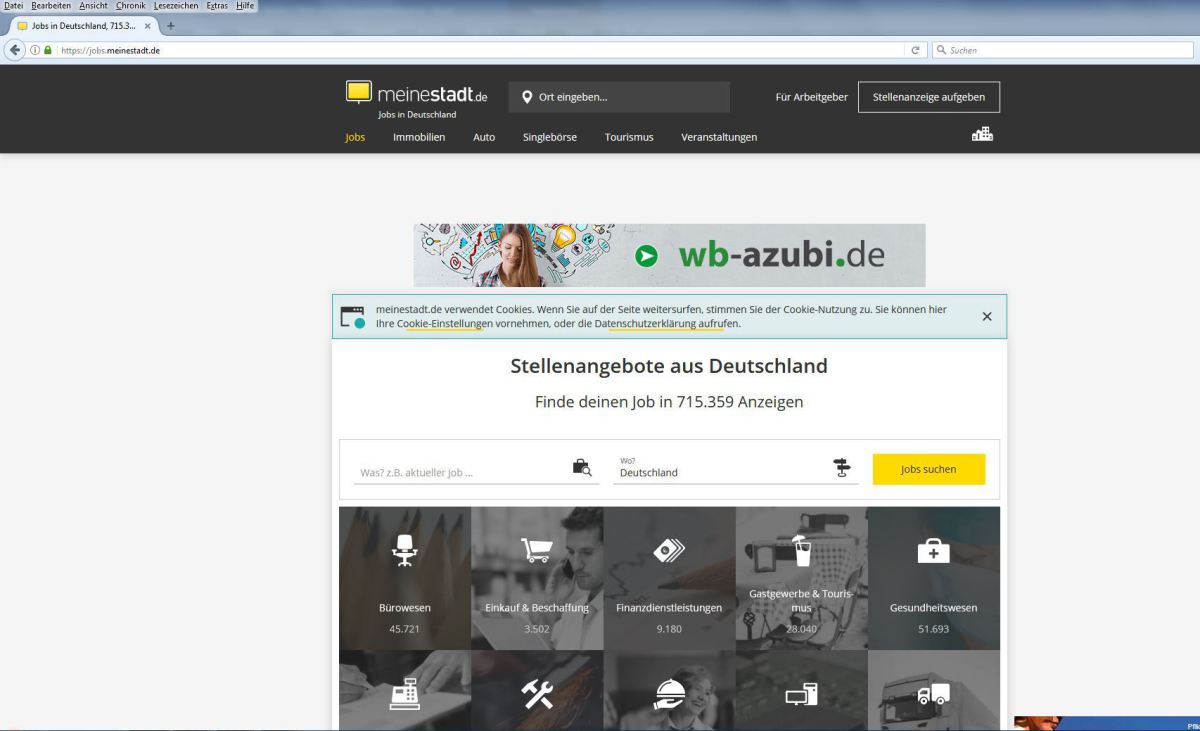This screenshot has width=1200, height=731.
Task: Open the Gastgewerbe & Tourismus category tile
Action: click(x=801, y=578)
